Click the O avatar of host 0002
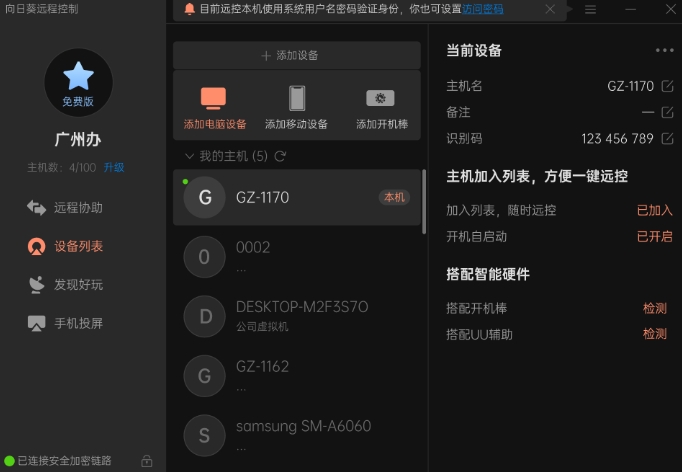This screenshot has width=682, height=472. point(204,257)
